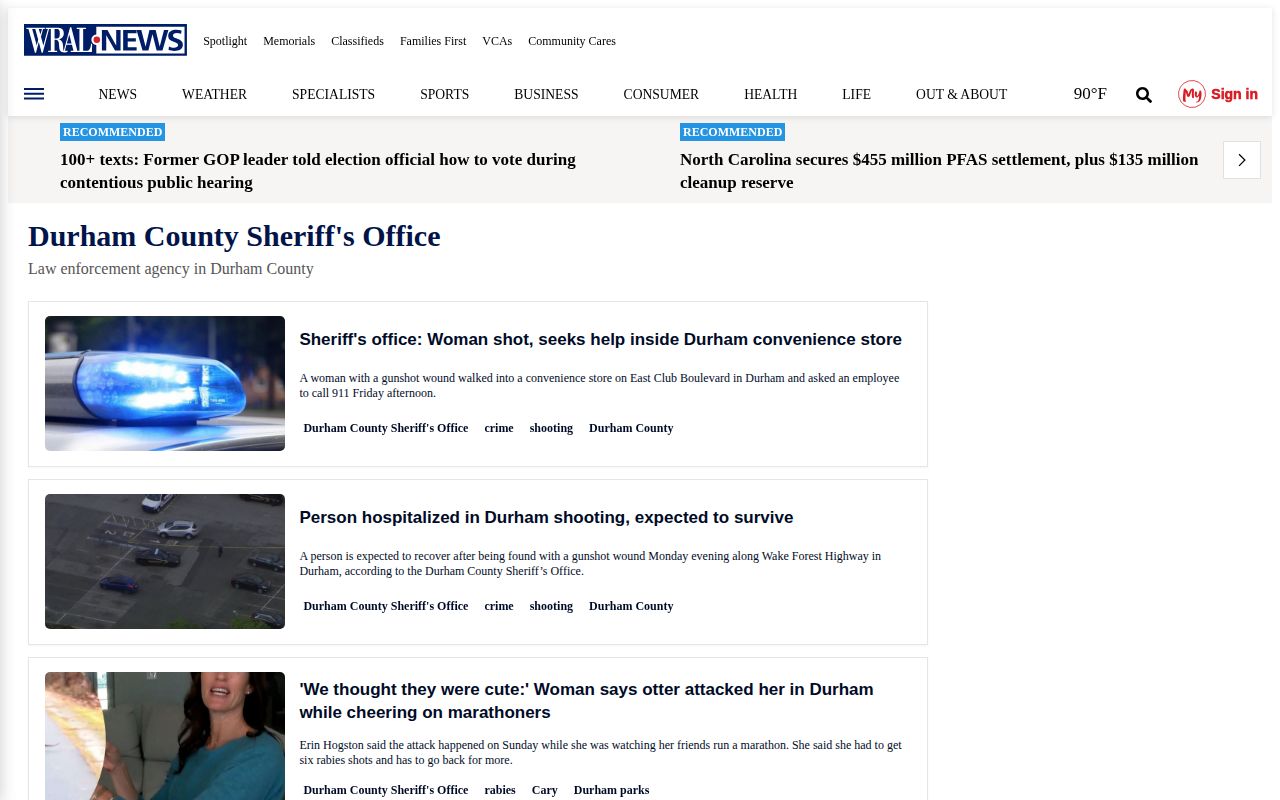This screenshot has height=800, width=1280.
Task: Click the otter attack woman thumbnail
Action: tap(165, 736)
